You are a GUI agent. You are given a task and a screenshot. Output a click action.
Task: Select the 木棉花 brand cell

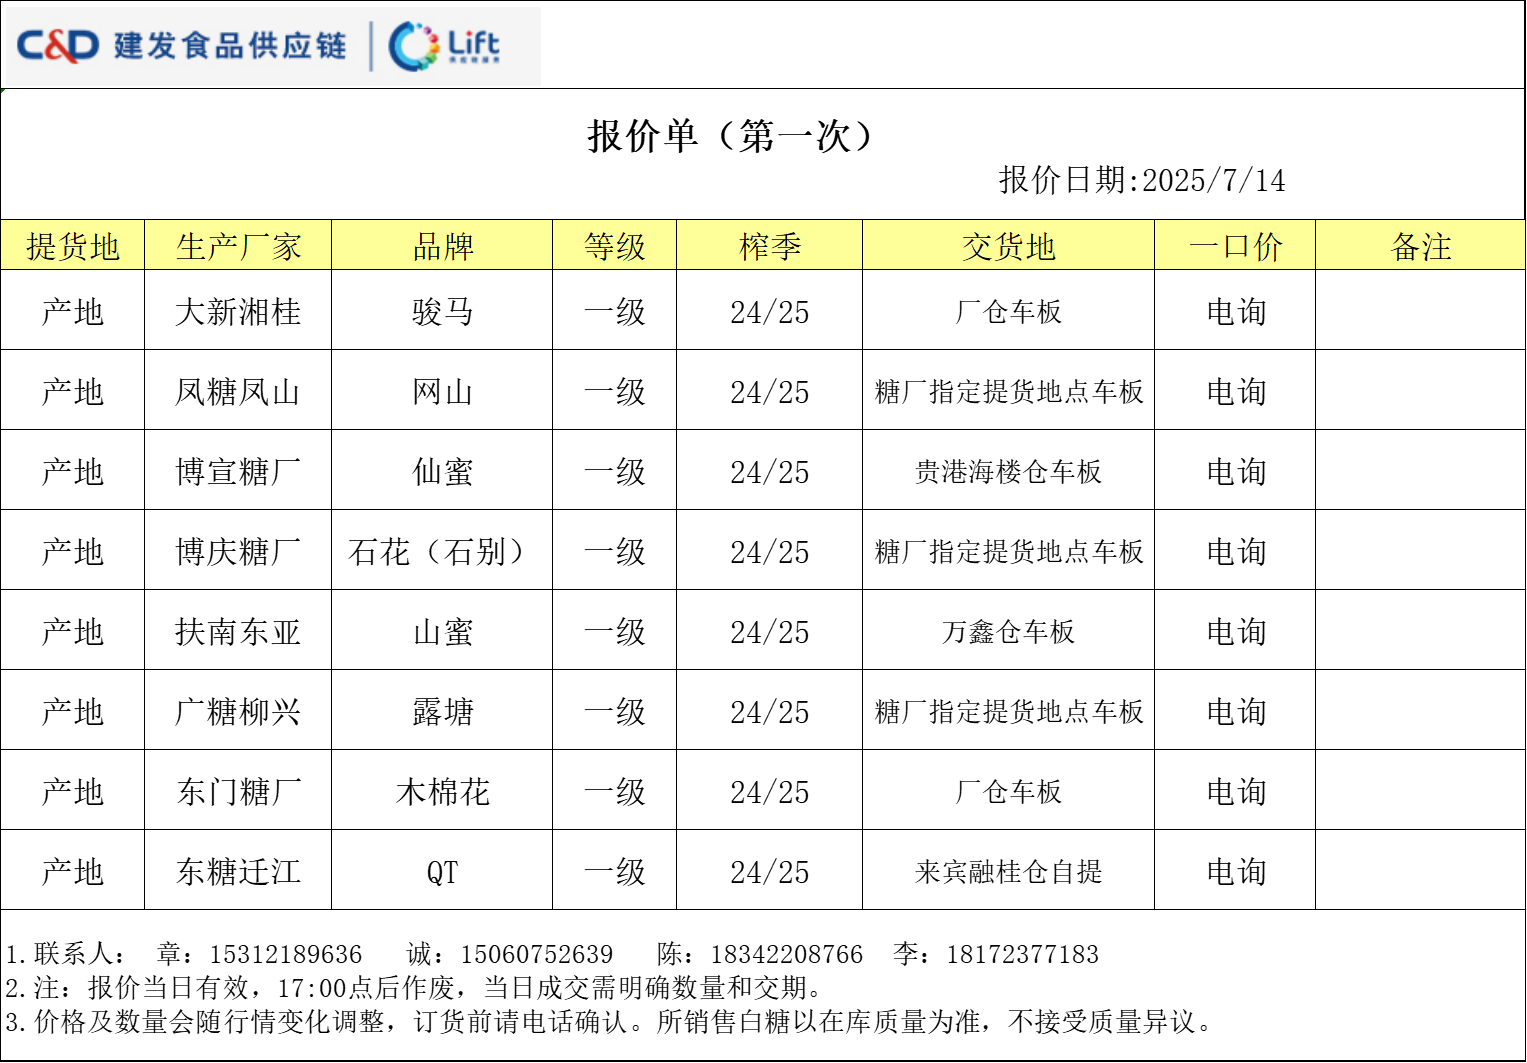pos(442,792)
